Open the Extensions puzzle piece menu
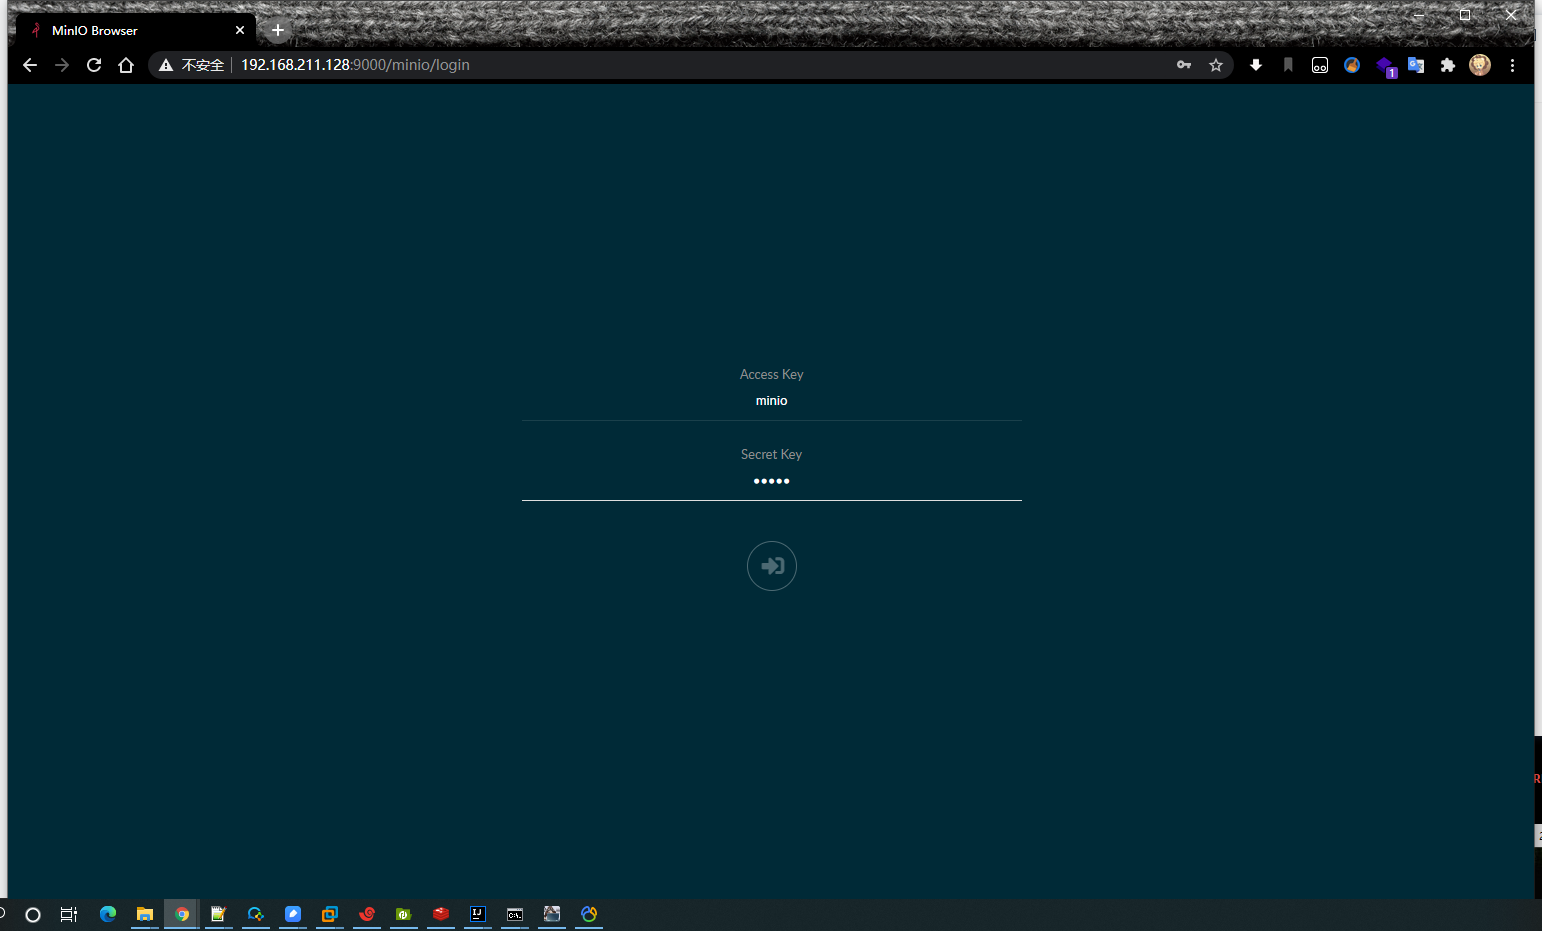The height and width of the screenshot is (931, 1542). coord(1447,65)
